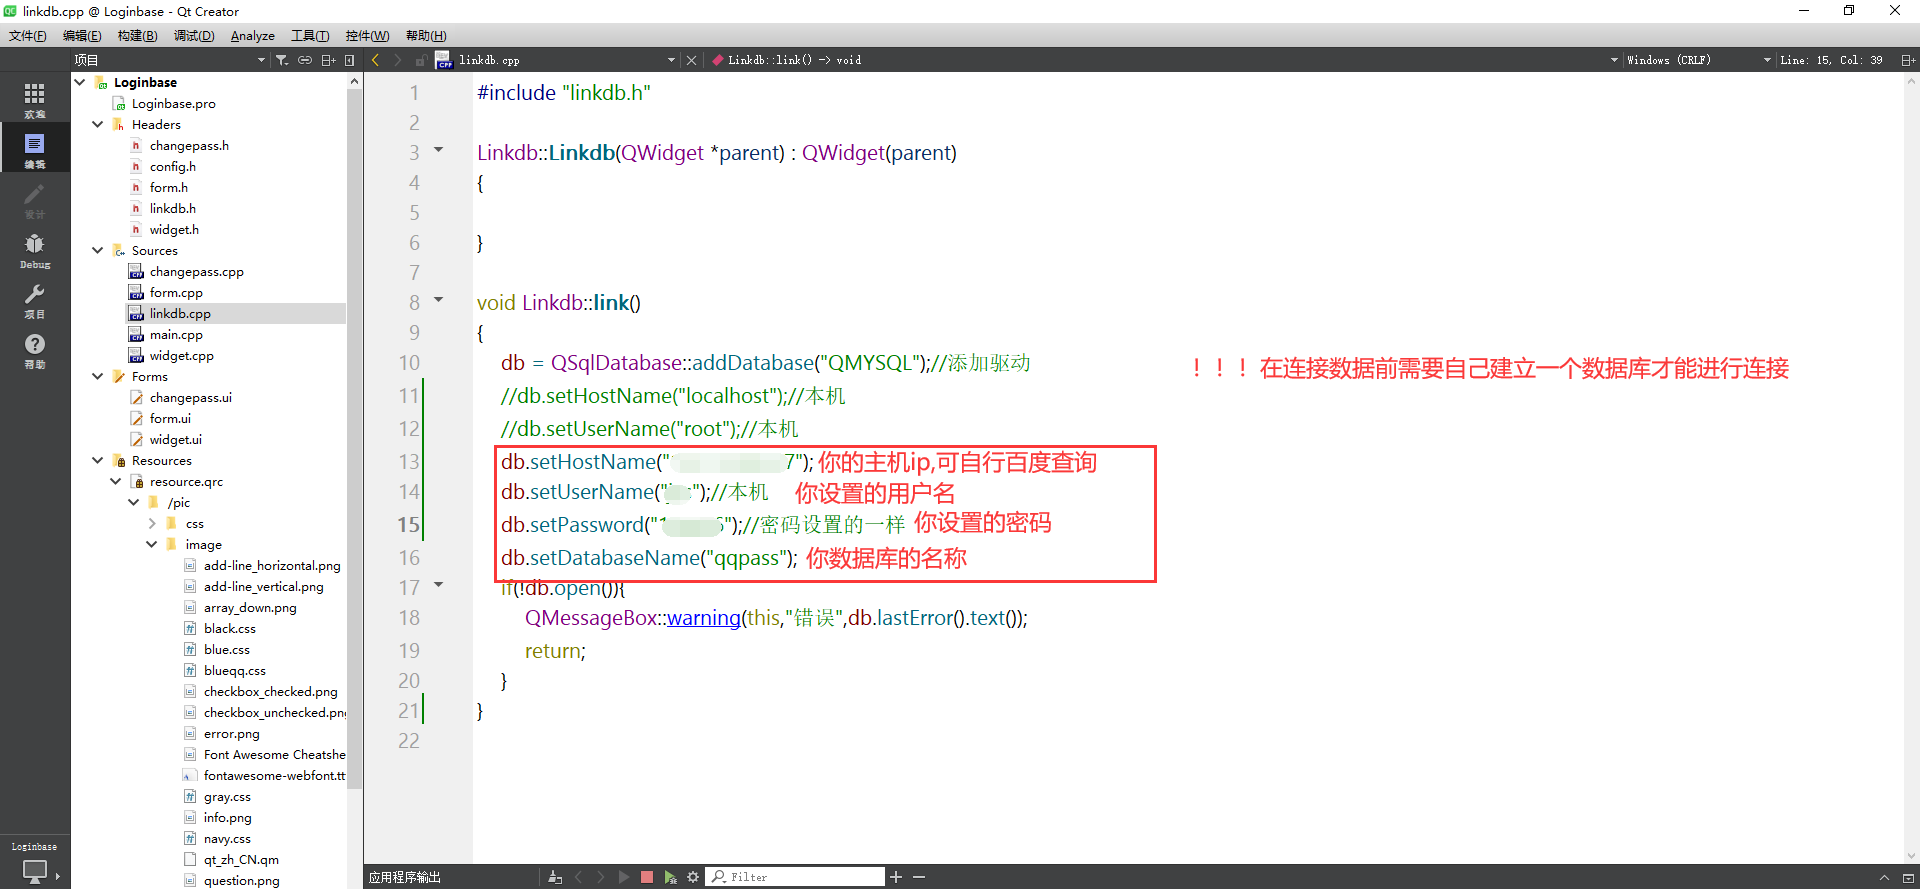Expand the css folder

(152, 523)
